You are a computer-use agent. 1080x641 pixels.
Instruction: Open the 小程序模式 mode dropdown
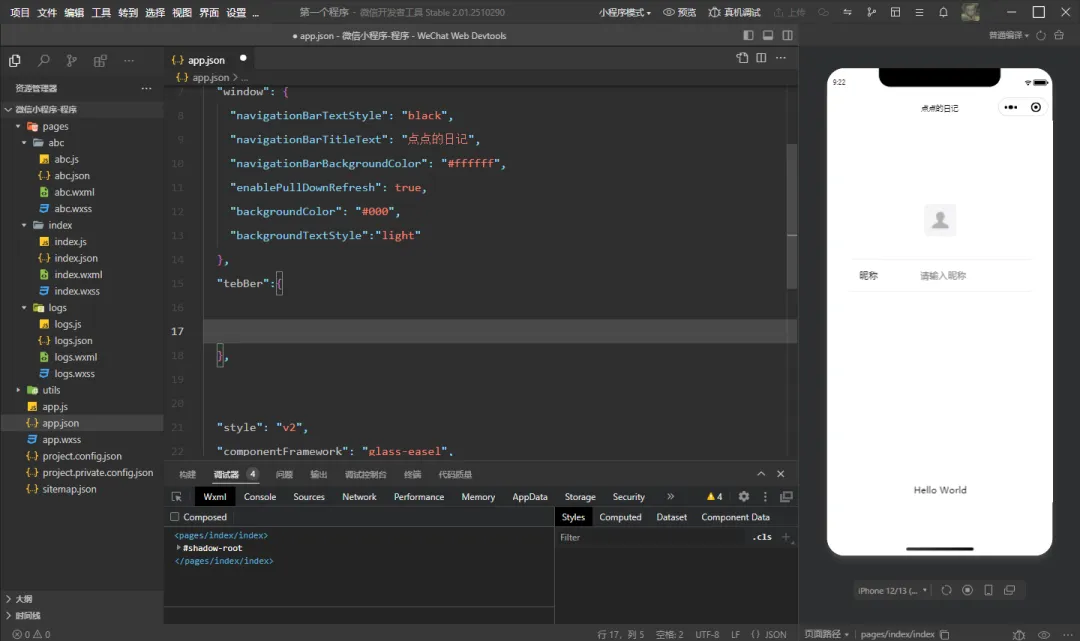coord(625,12)
